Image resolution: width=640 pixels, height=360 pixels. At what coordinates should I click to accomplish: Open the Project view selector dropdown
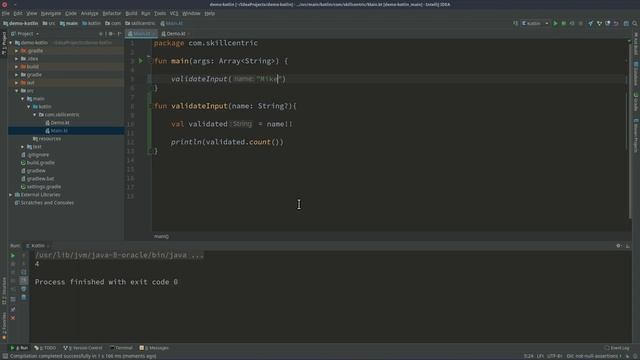pos(25,34)
